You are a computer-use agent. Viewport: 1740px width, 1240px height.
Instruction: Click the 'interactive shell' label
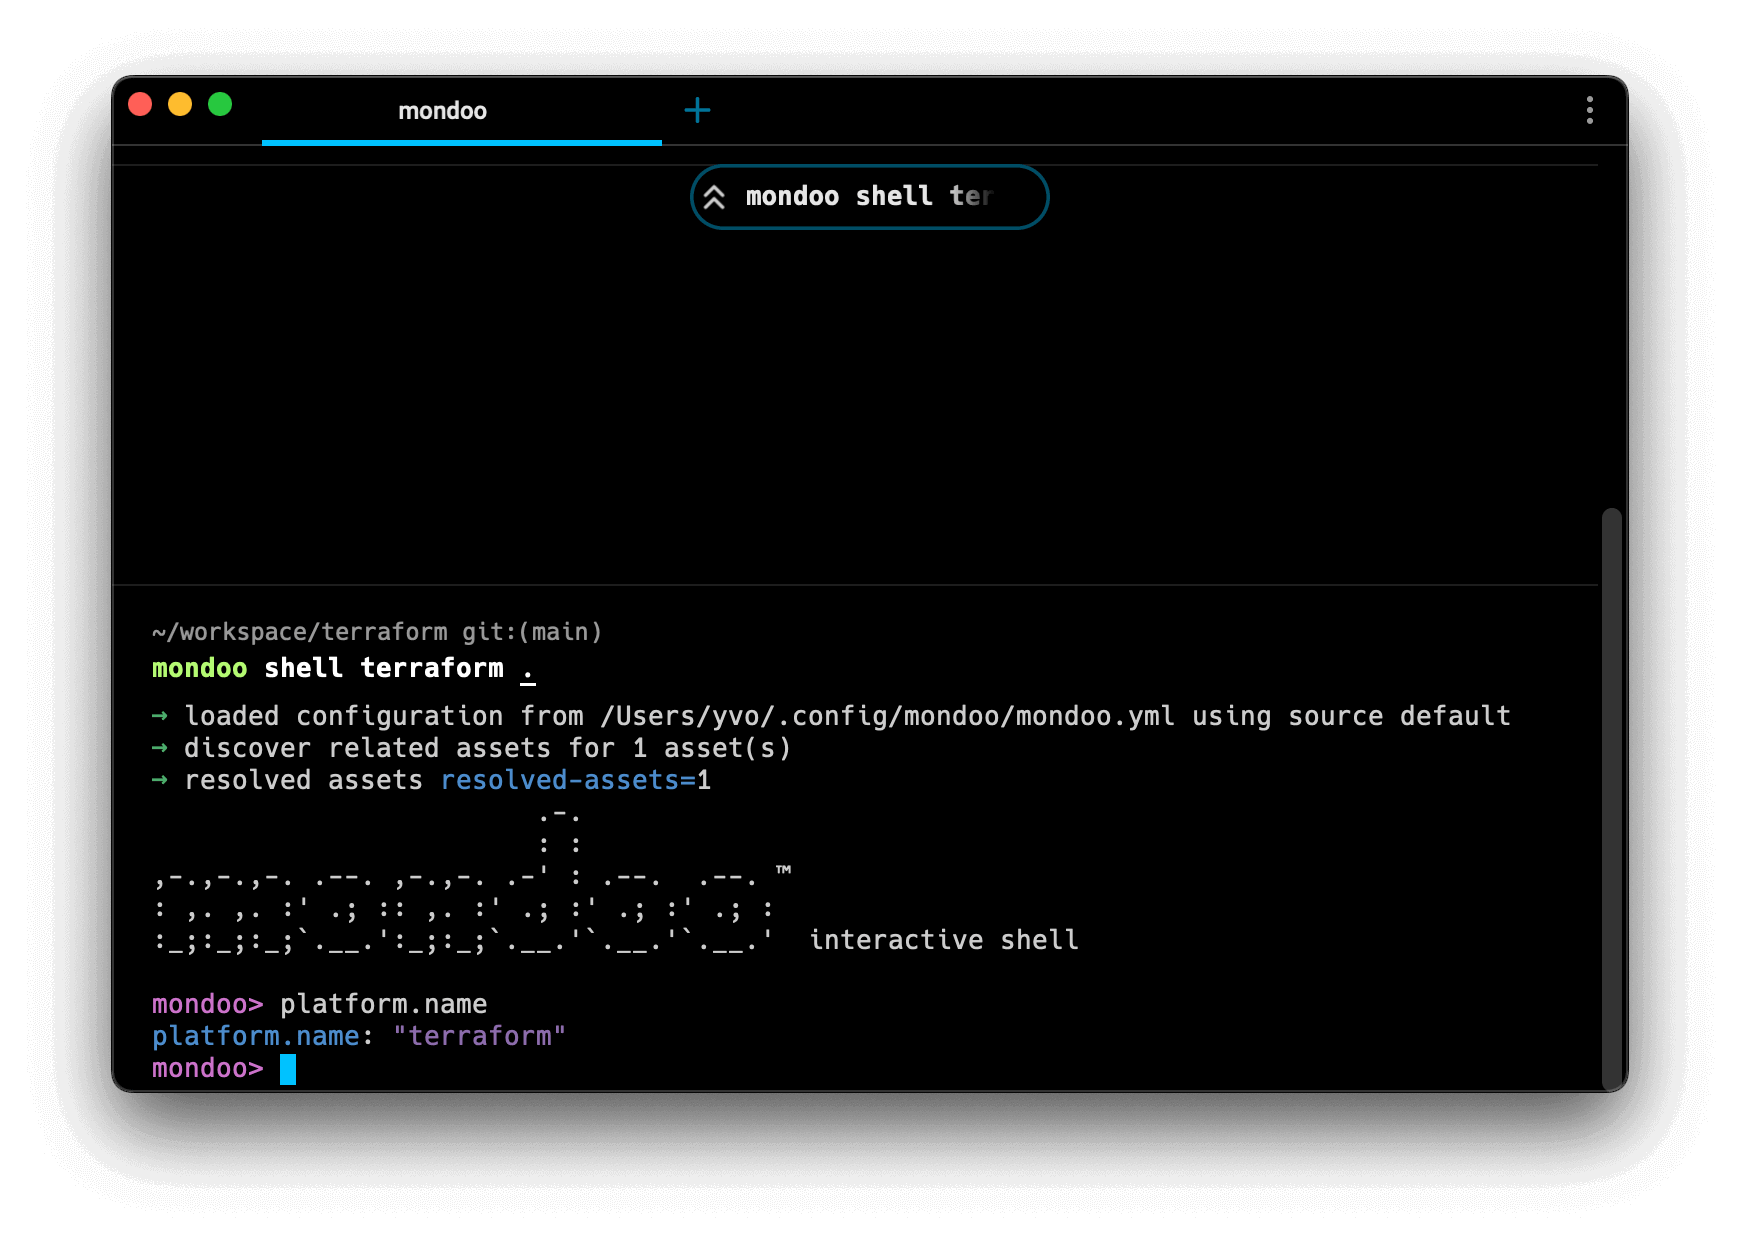(943, 940)
